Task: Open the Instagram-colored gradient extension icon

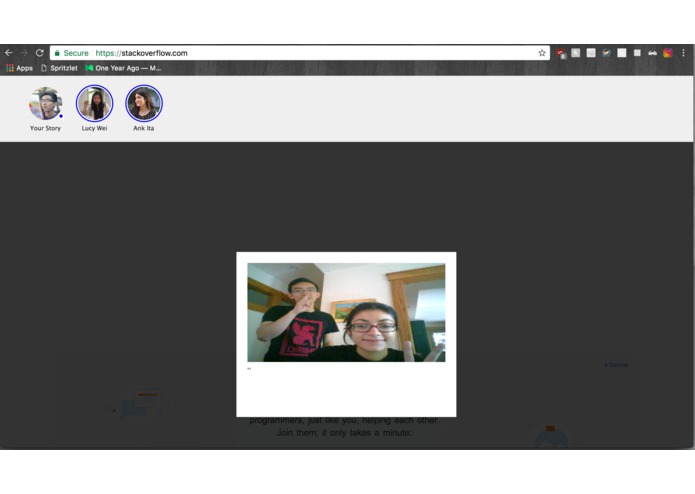Action: (x=668, y=53)
